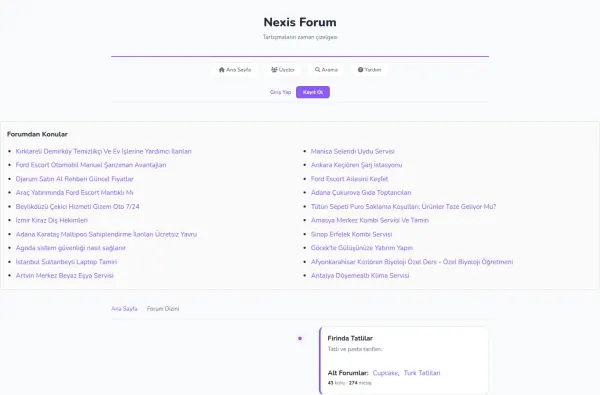Open Ojerum Satın Al Rehberi topic
The height and width of the screenshot is (395, 600).
pyautogui.click(x=74, y=179)
